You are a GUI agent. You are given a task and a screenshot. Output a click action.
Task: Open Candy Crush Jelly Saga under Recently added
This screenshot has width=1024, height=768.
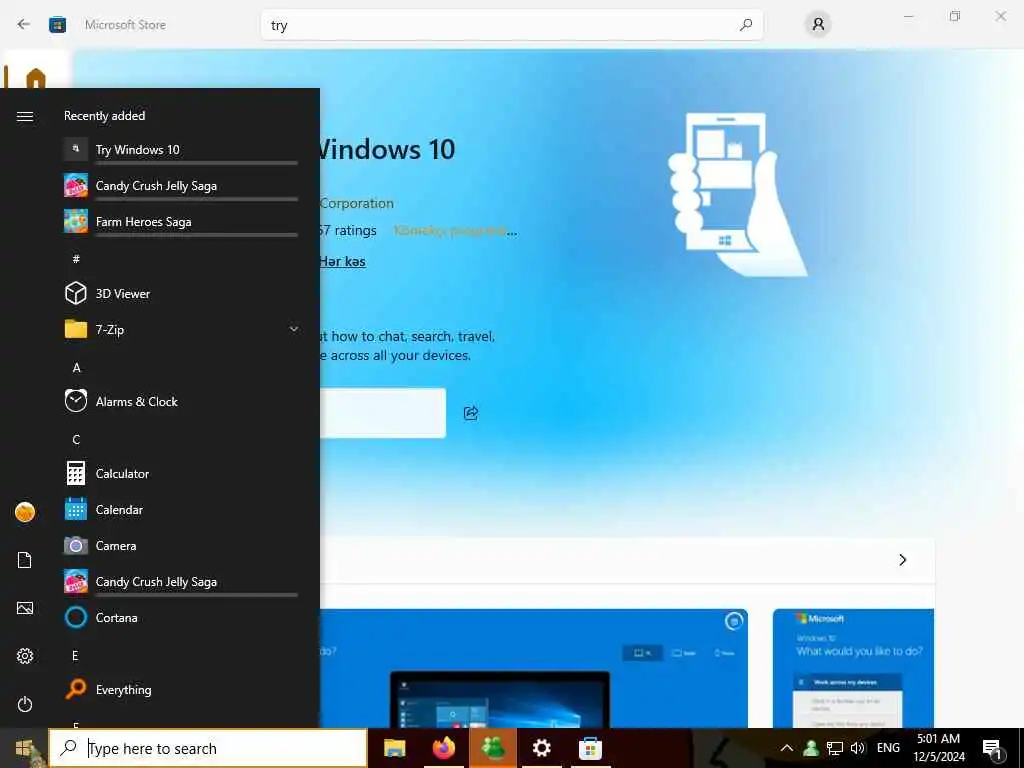coord(181,185)
